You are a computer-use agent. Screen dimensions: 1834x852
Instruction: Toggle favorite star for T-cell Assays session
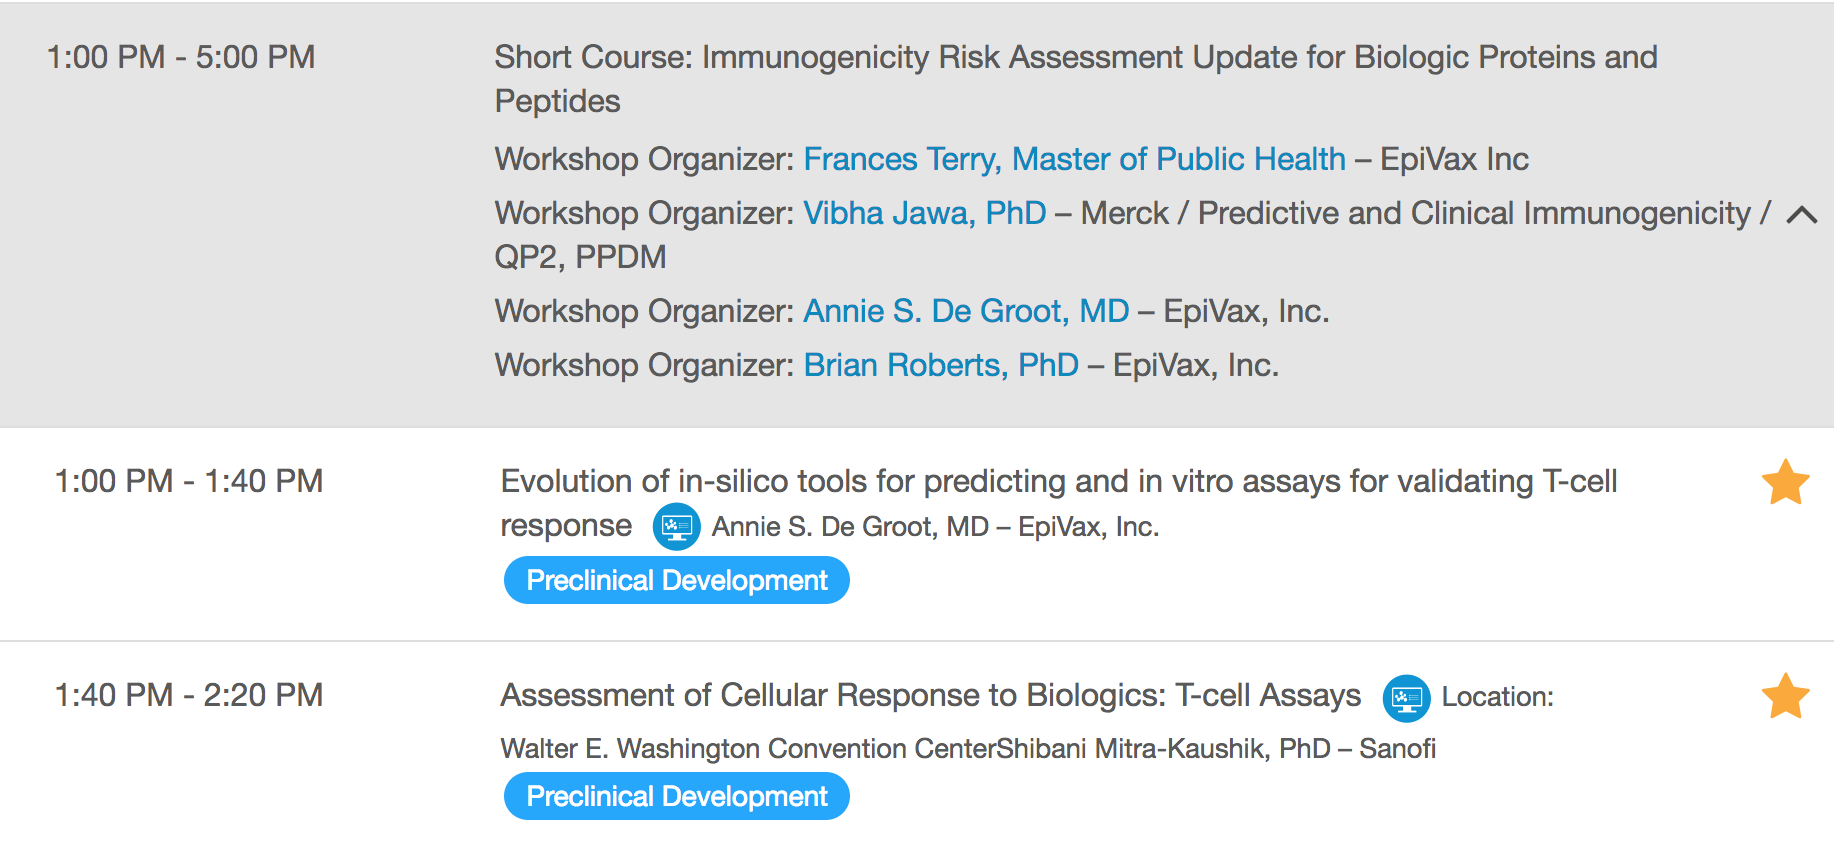[x=1785, y=696]
